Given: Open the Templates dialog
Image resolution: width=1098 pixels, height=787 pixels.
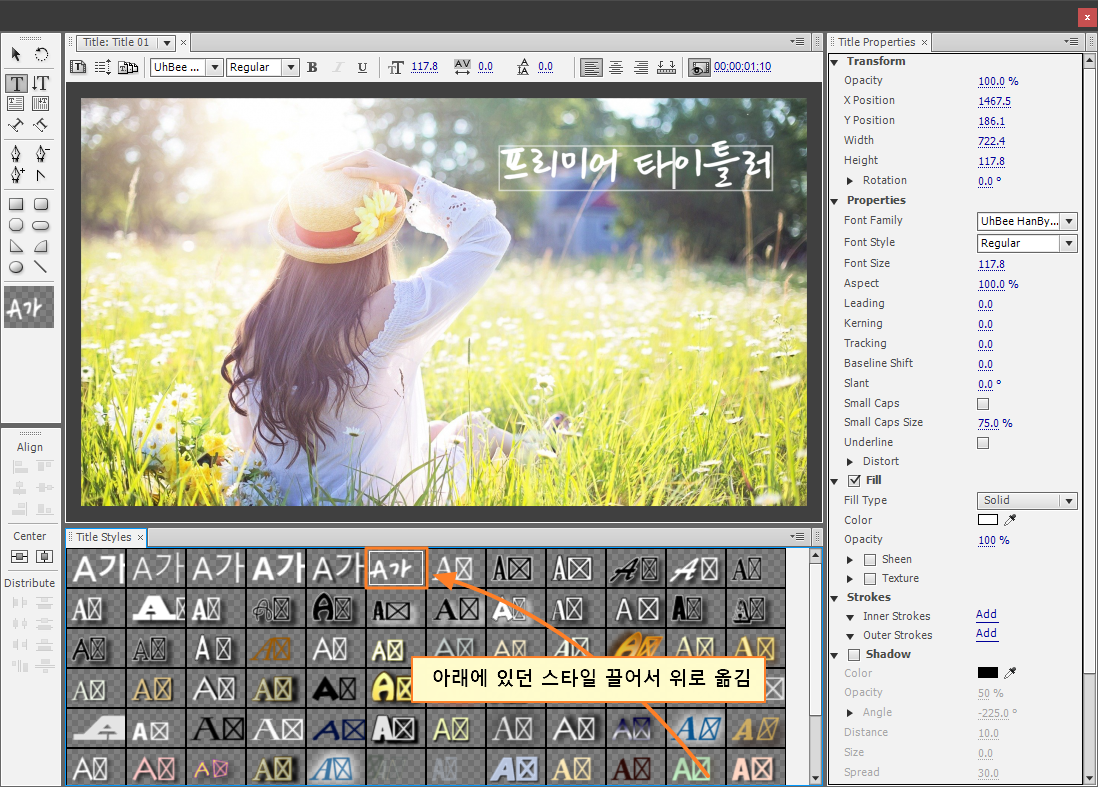Looking at the screenshot, I should (128, 67).
